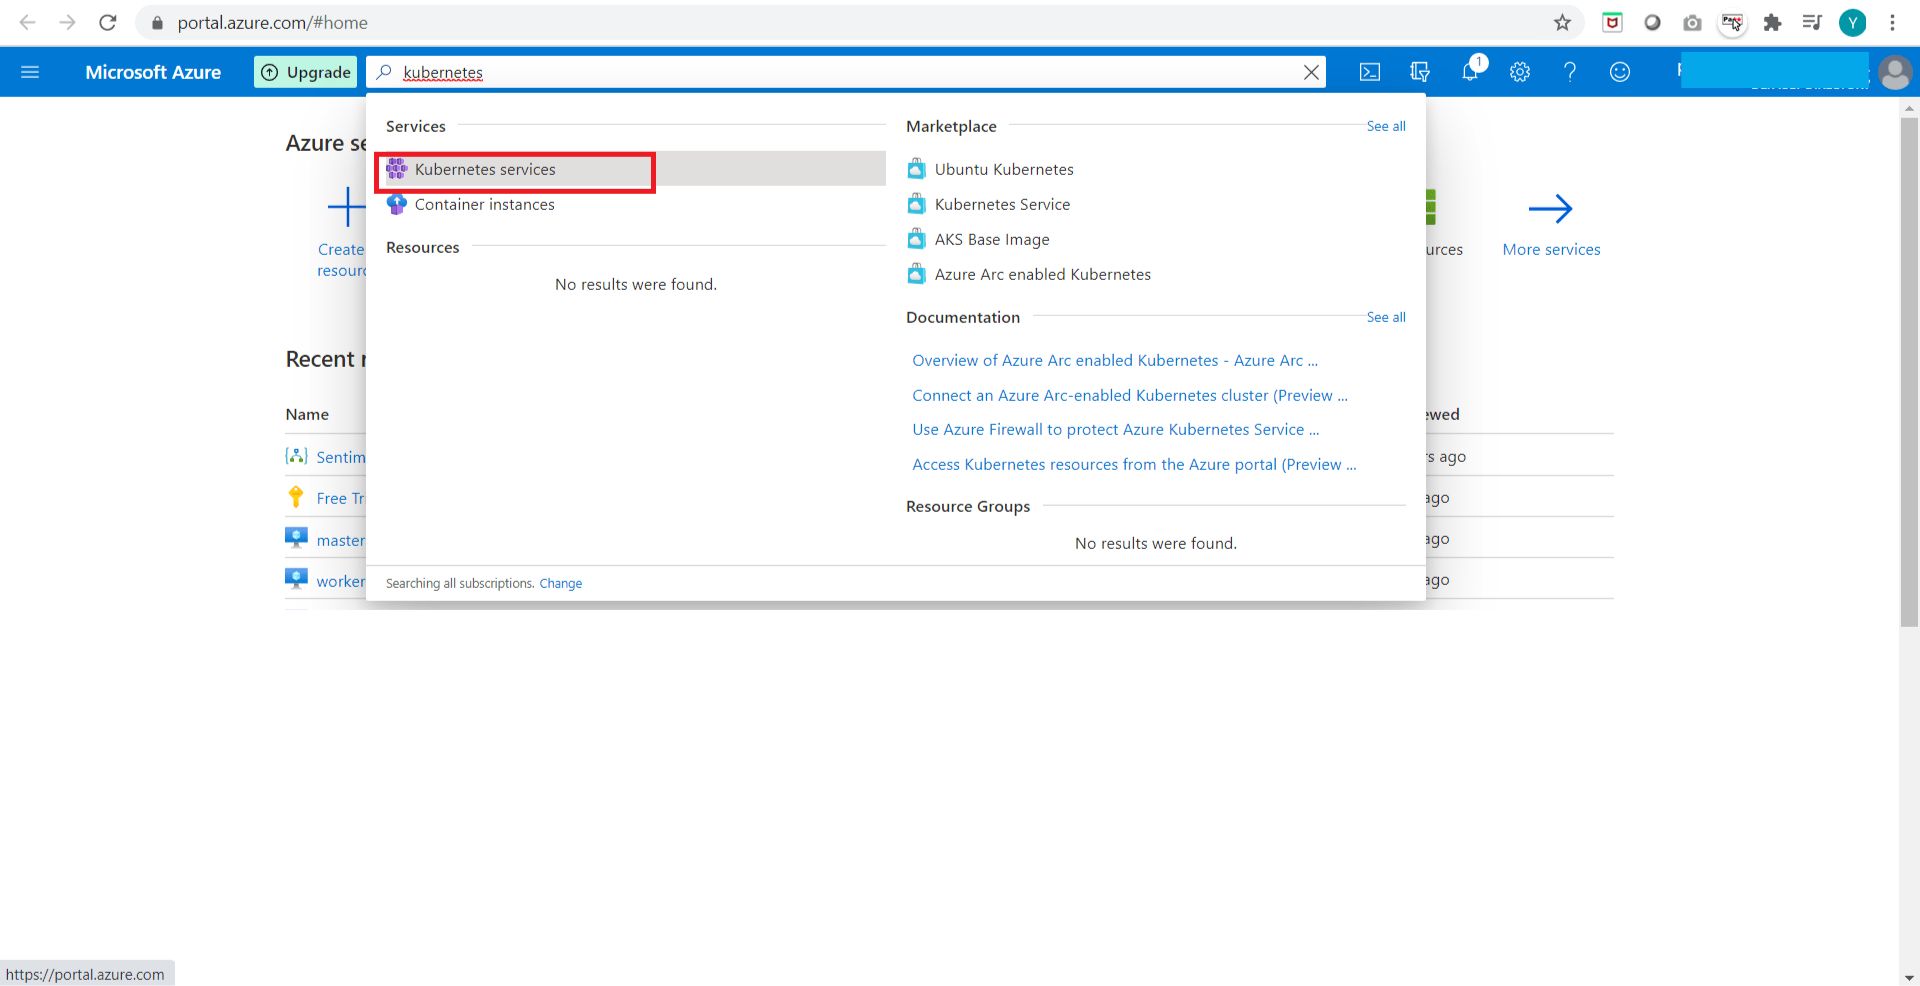Click the Upgrade button
The height and width of the screenshot is (986, 1920).
[306, 72]
